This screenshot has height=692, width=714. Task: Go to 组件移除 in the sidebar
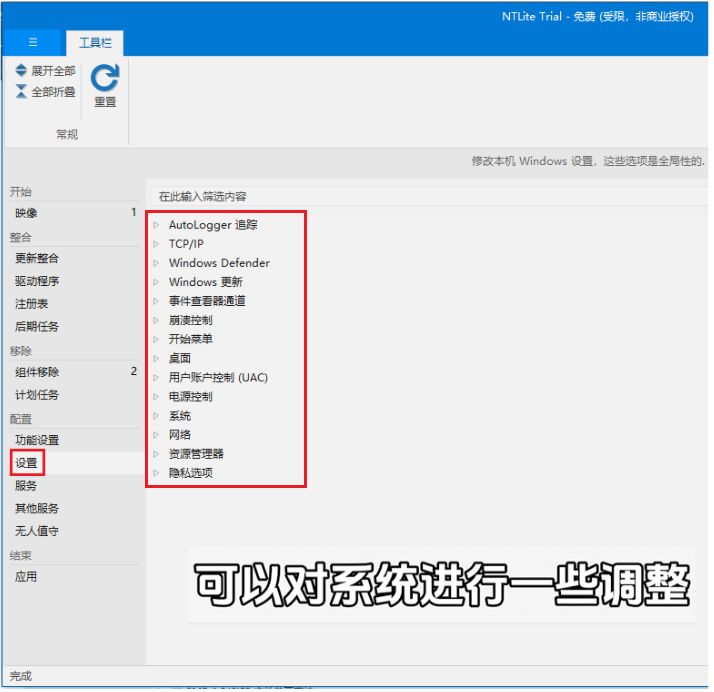(37, 372)
